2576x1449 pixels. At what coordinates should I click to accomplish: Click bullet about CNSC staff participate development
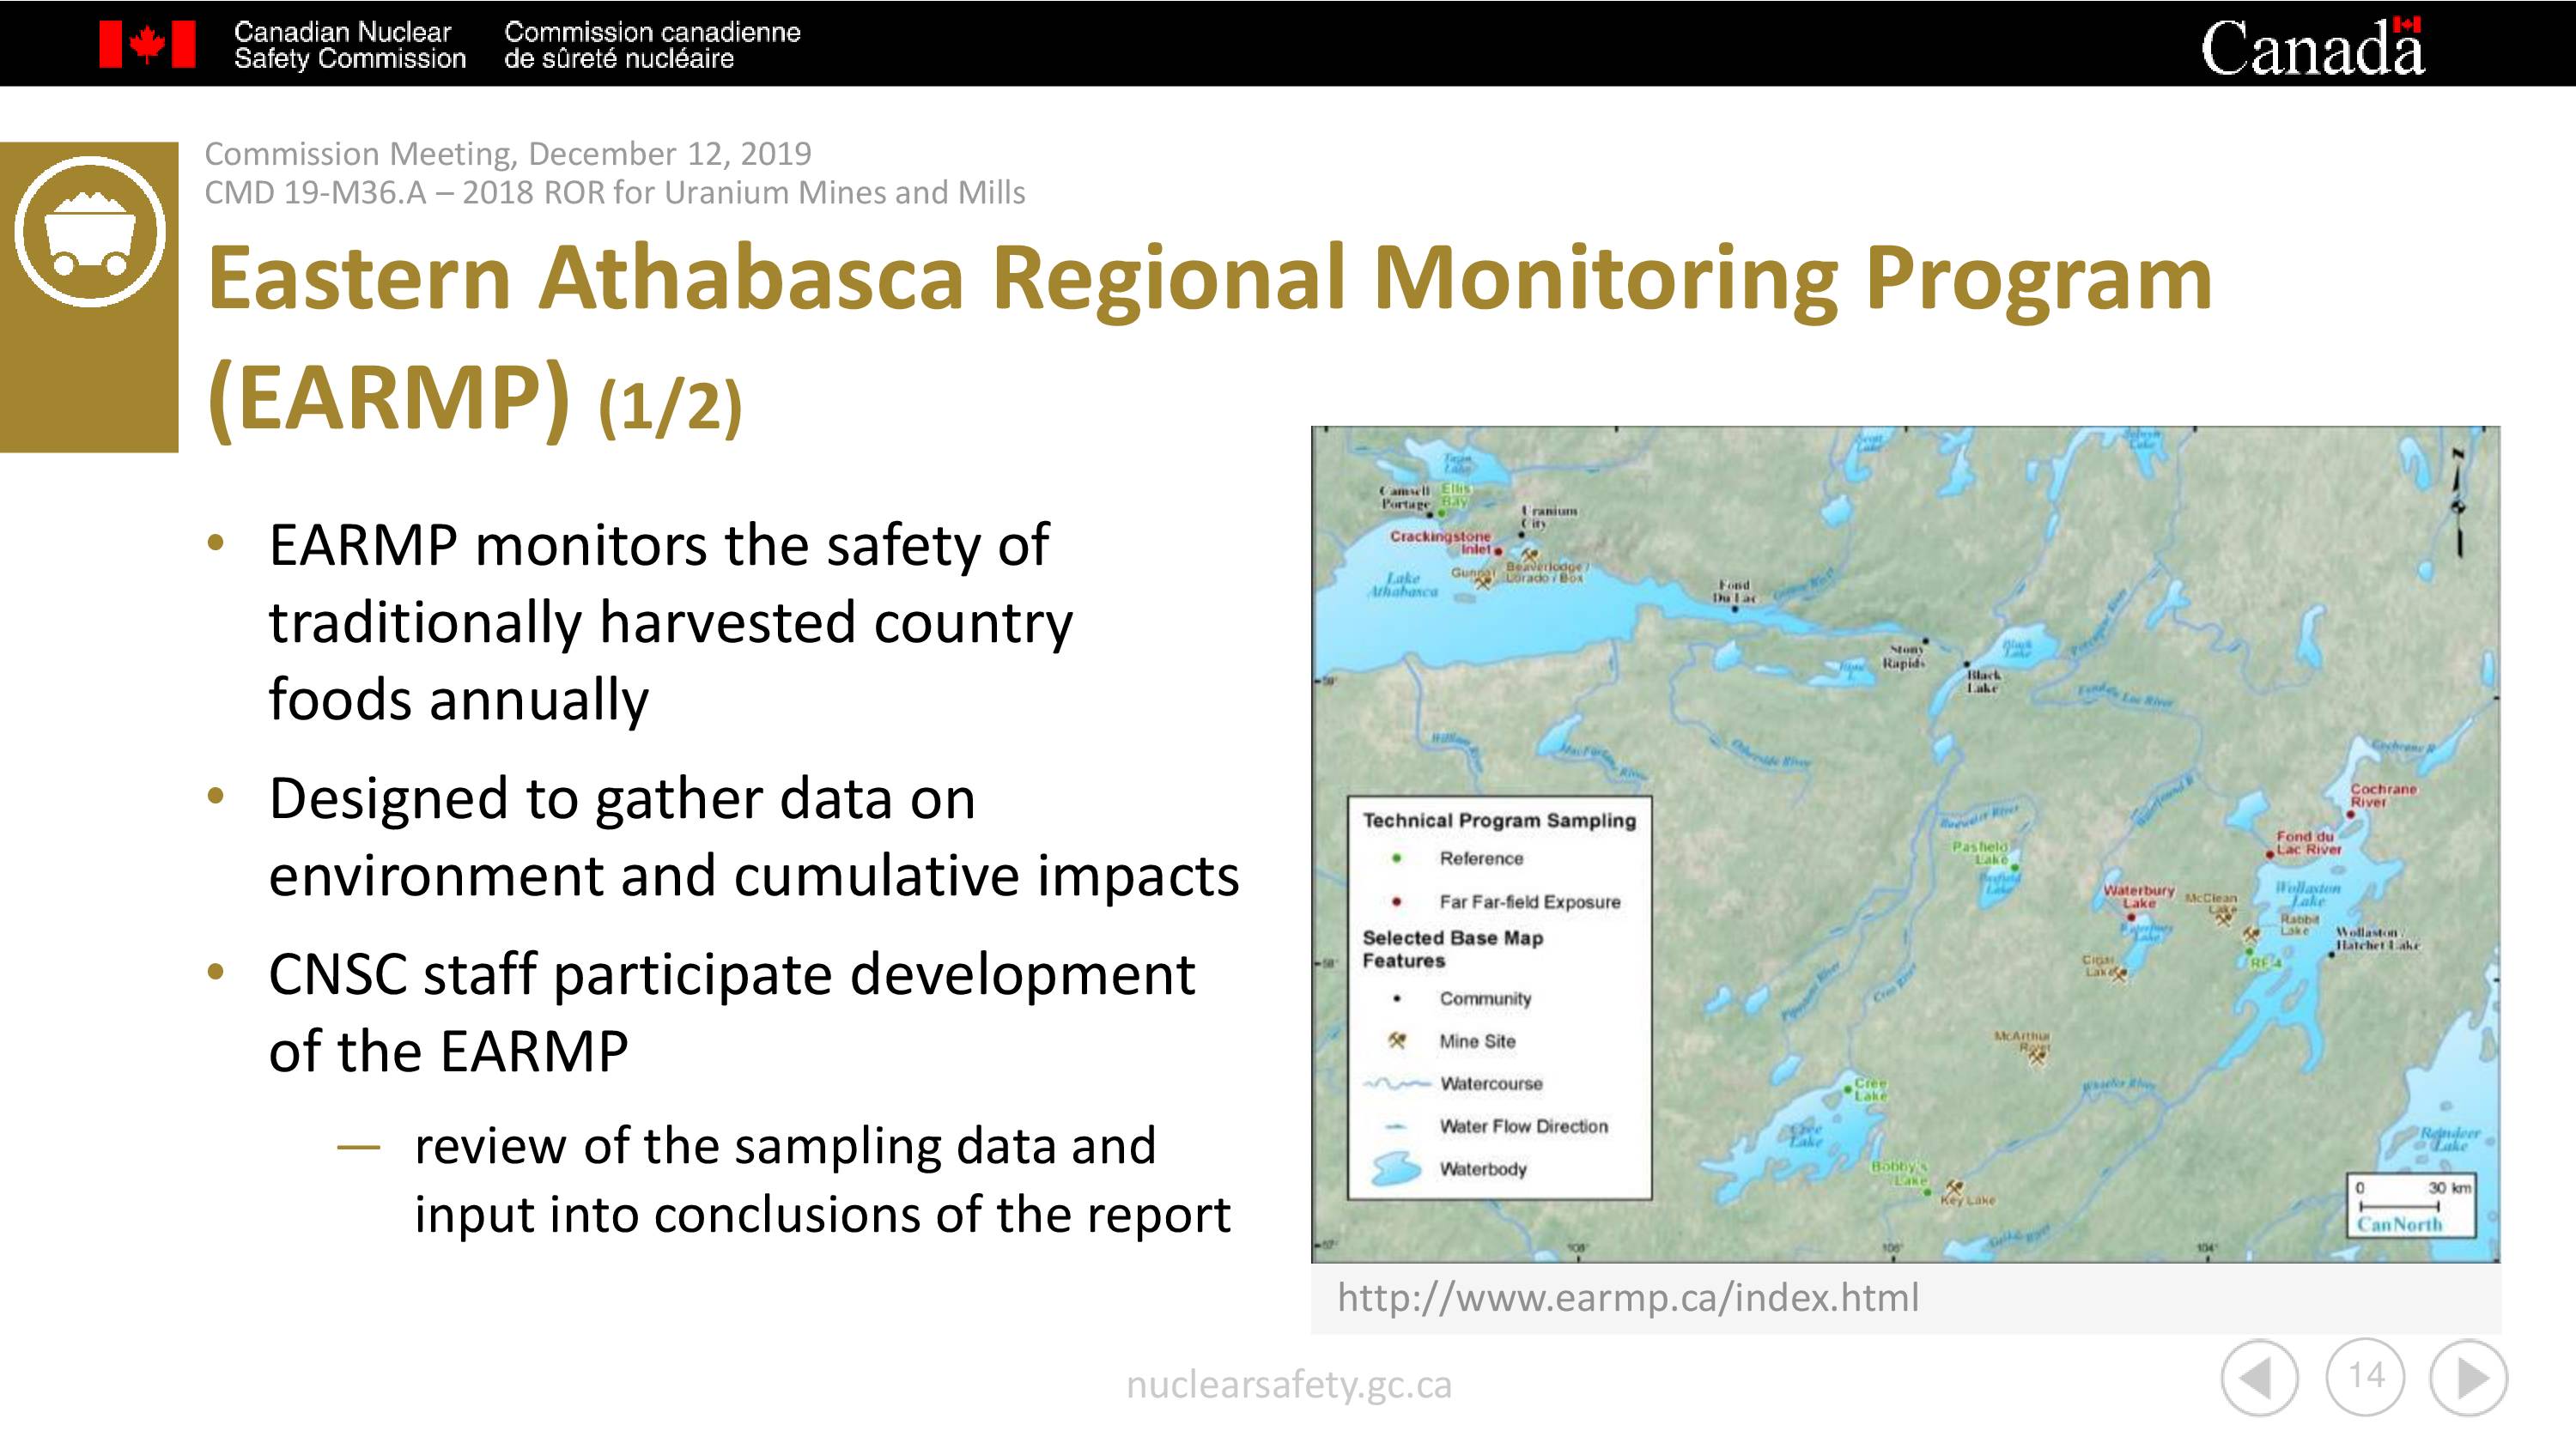pyautogui.click(x=732, y=1012)
